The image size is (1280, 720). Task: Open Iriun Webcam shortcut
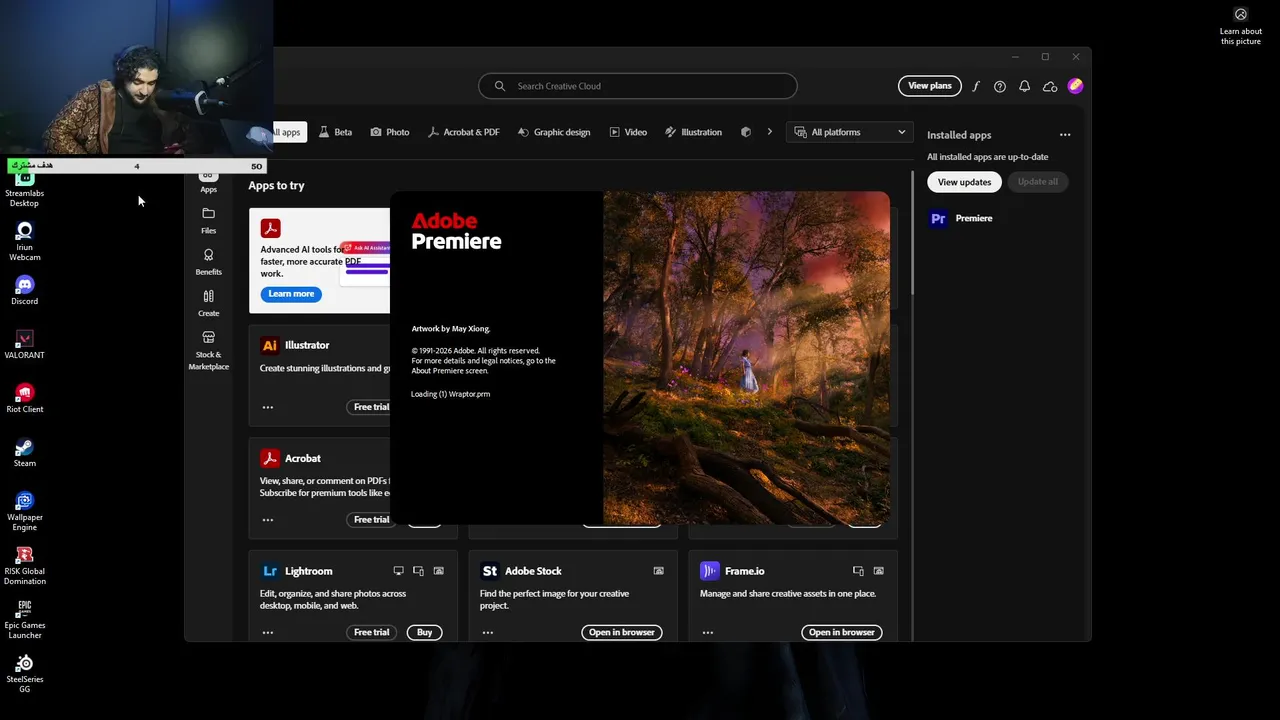click(x=25, y=241)
